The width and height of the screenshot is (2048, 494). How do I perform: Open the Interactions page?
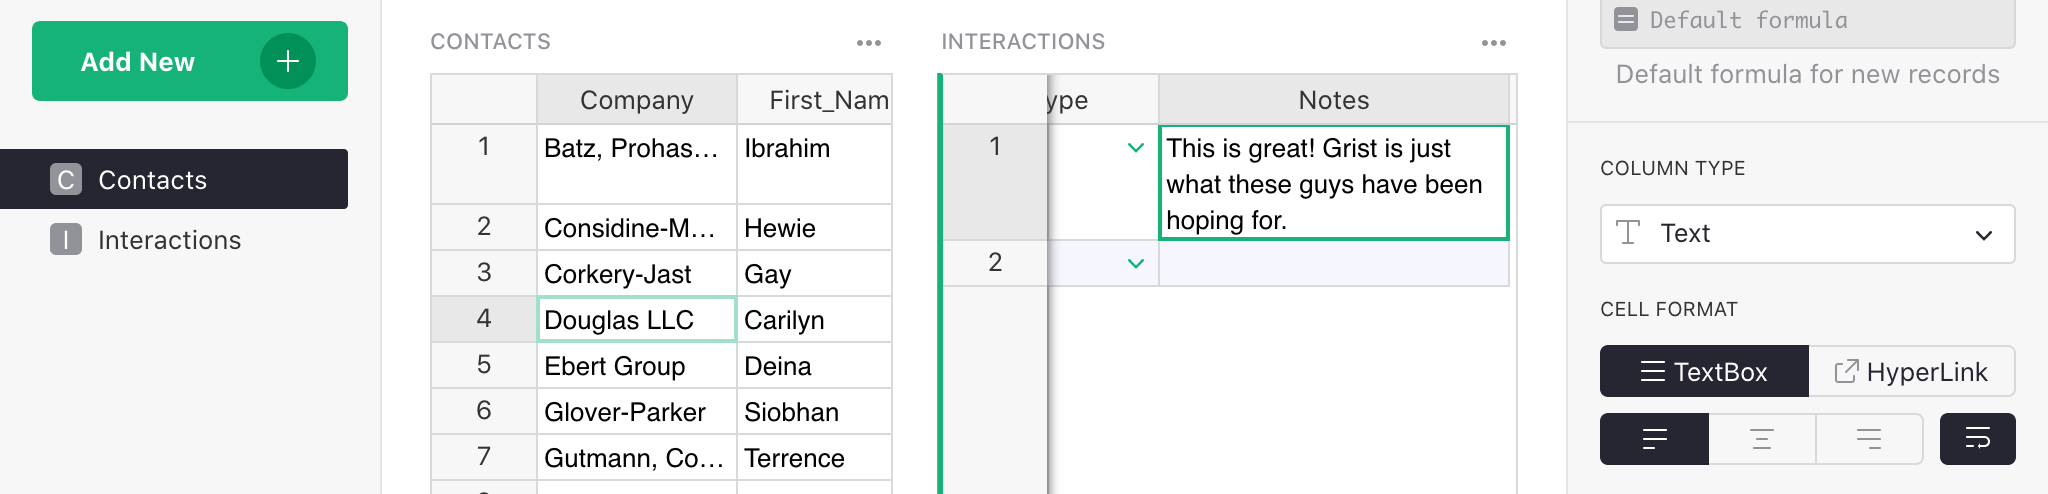(169, 240)
